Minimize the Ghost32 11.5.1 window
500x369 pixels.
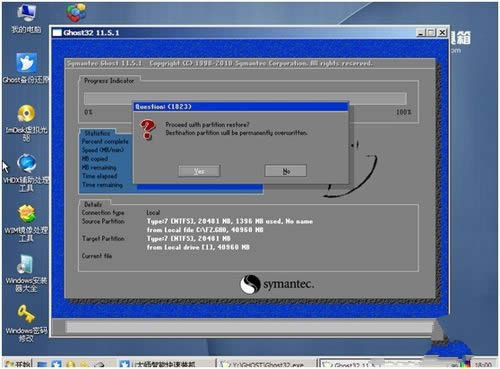421,33
